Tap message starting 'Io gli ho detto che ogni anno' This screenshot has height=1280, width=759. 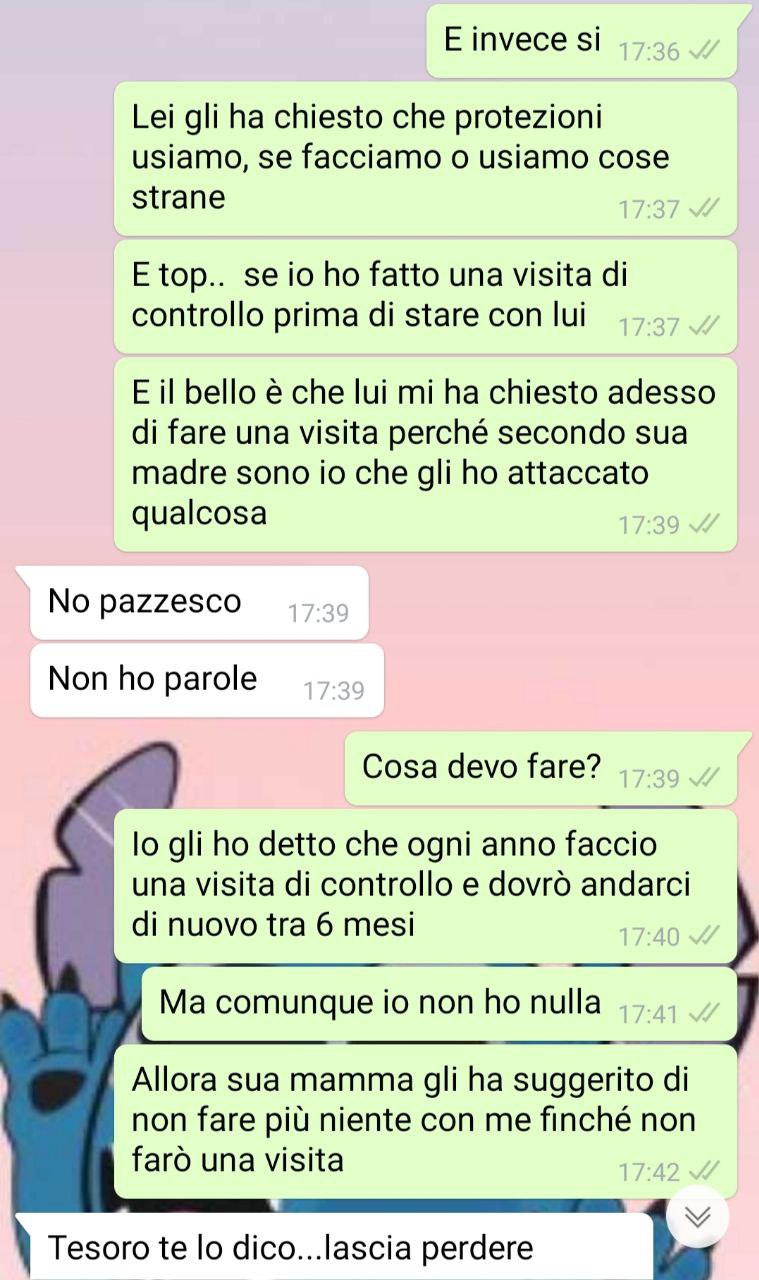point(425,885)
